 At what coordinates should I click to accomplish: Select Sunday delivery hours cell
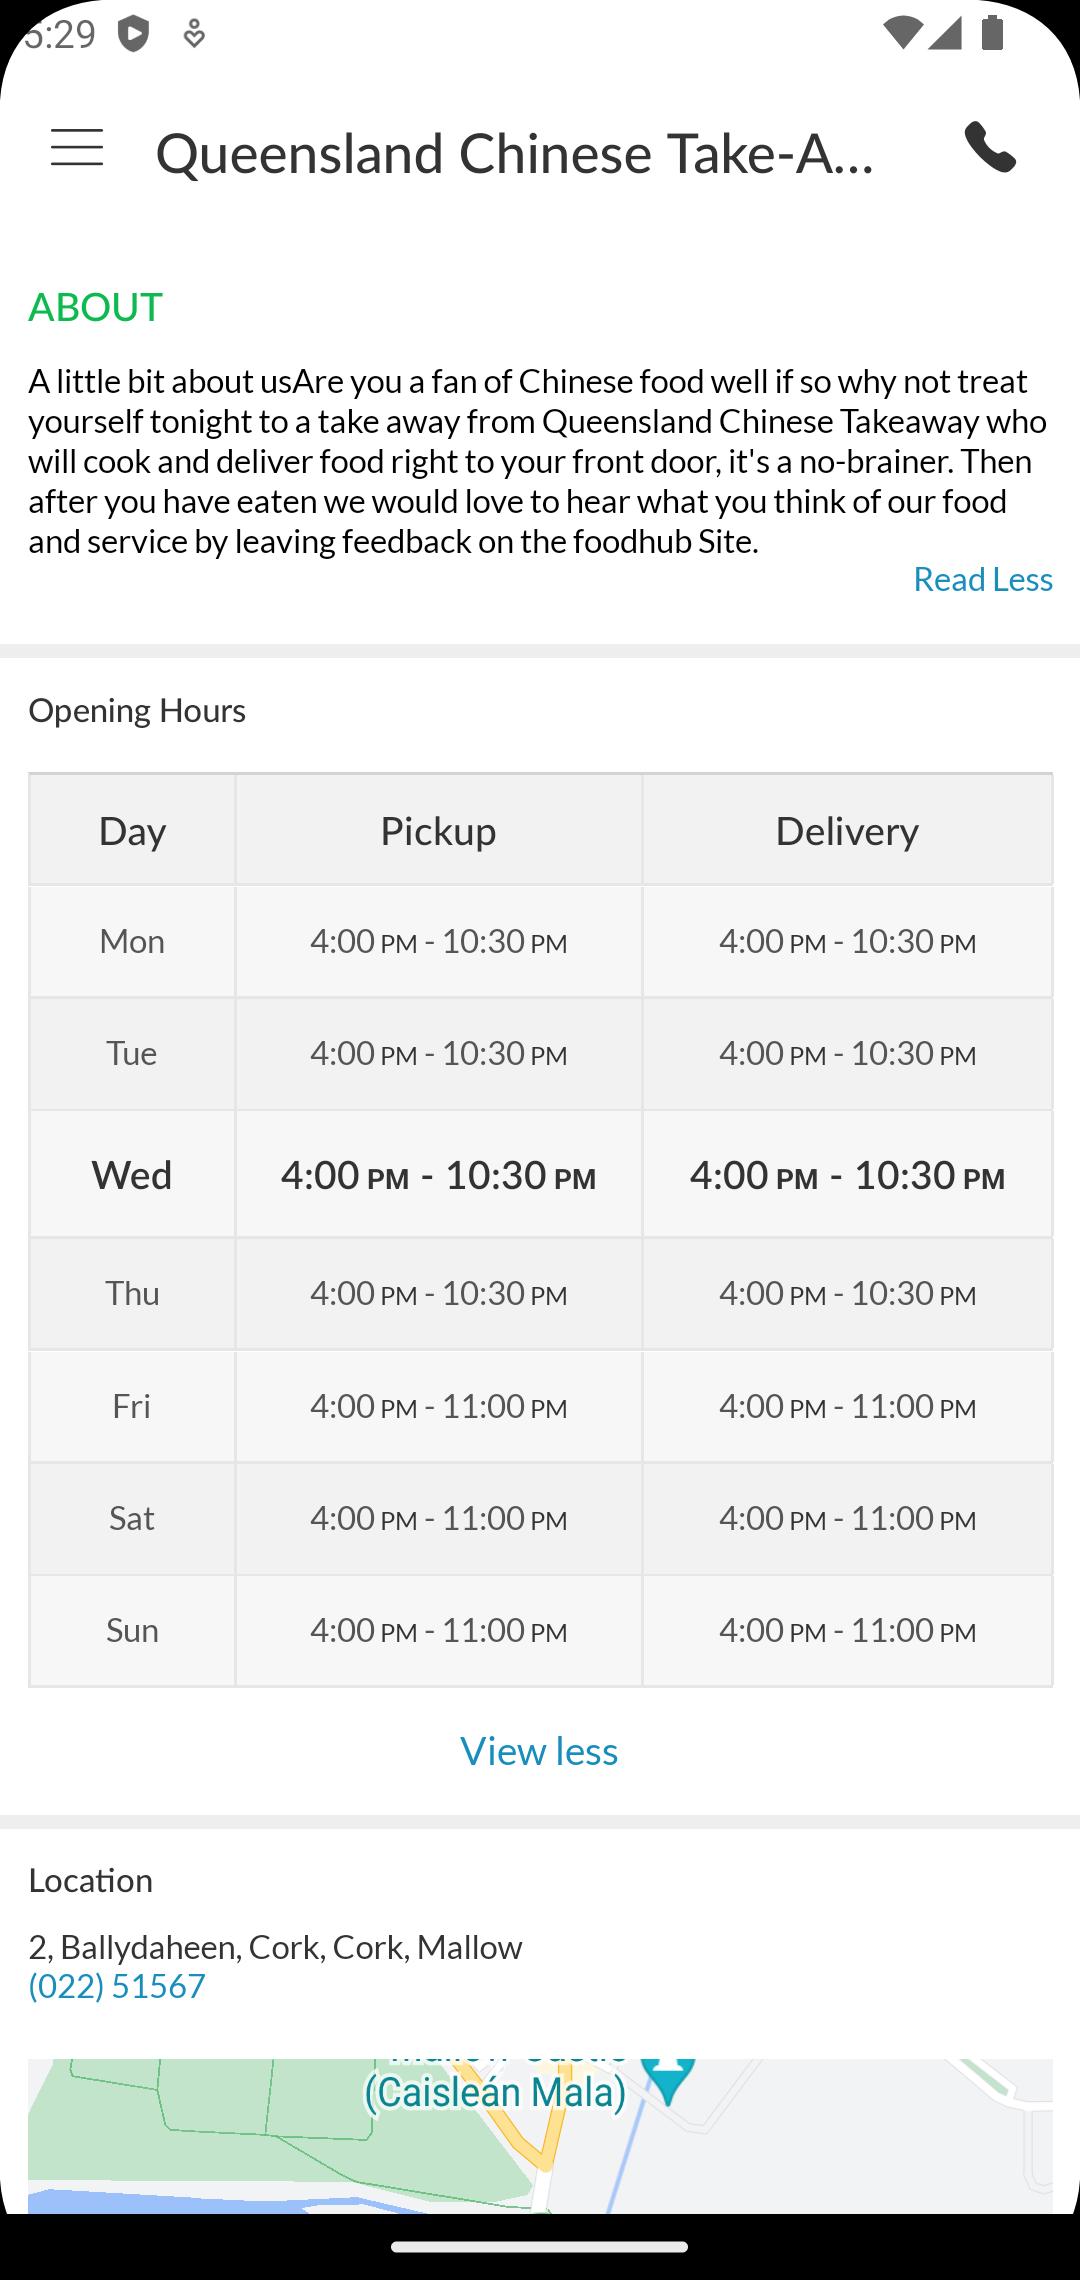[x=847, y=1630]
